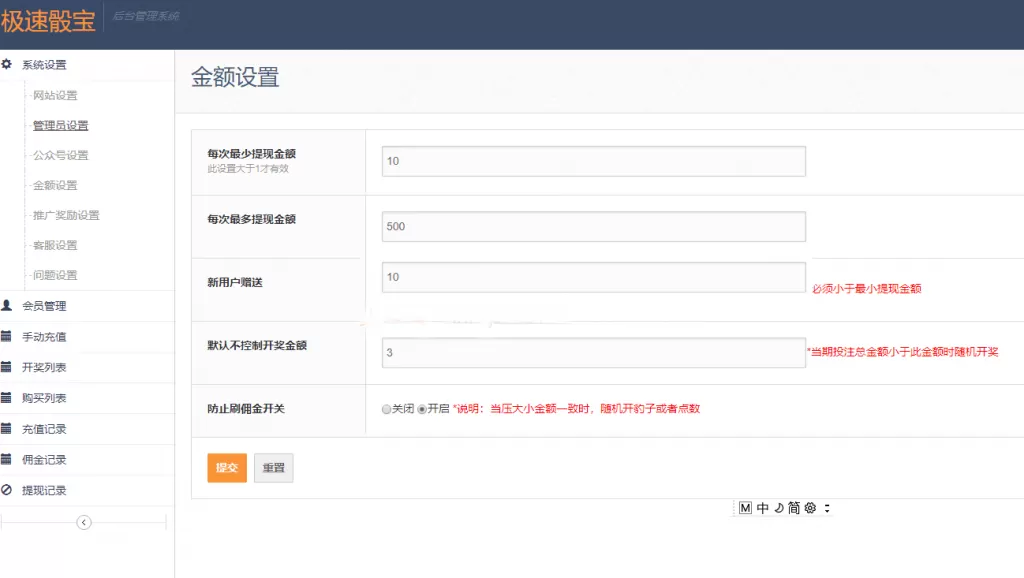The height and width of the screenshot is (578, 1024).
Task: Open IME settings gear in input toolbar
Action: 810,508
